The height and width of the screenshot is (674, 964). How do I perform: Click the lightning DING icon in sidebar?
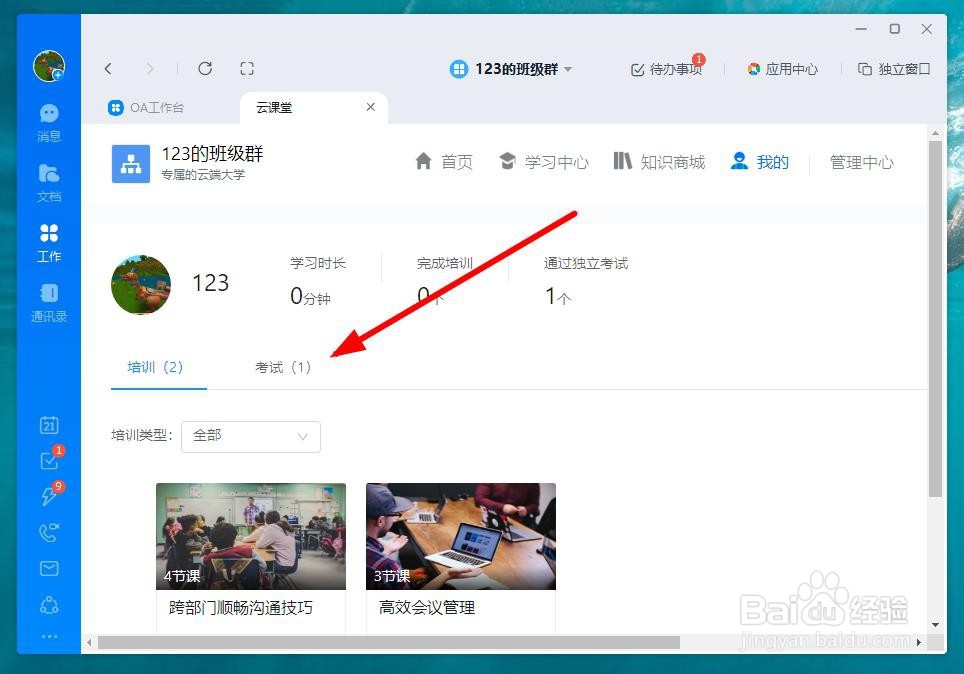click(x=49, y=495)
